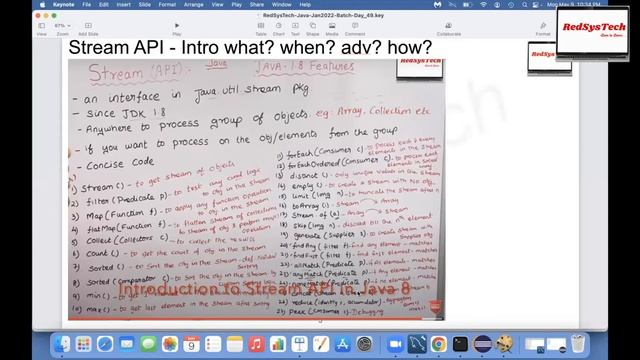
Task: Open the View menu in the menu bar
Action: 218,4
